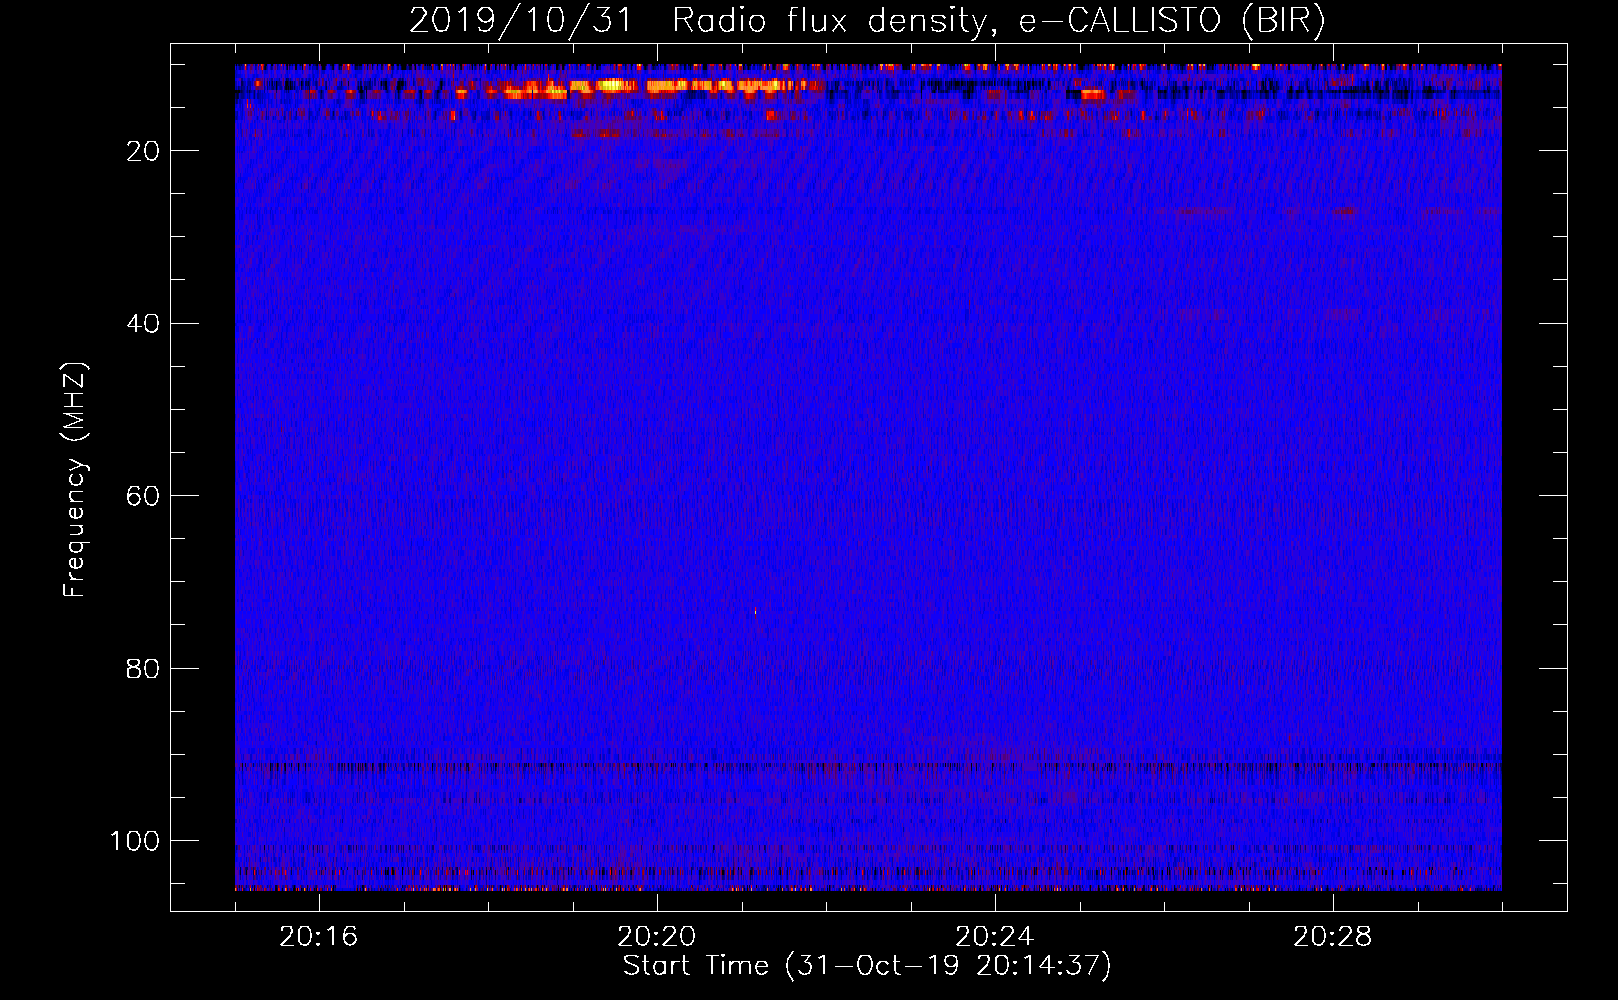Image resolution: width=1618 pixels, height=1000 pixels.
Task: Click the small white dot in the spectrogram
Action: tap(755, 611)
